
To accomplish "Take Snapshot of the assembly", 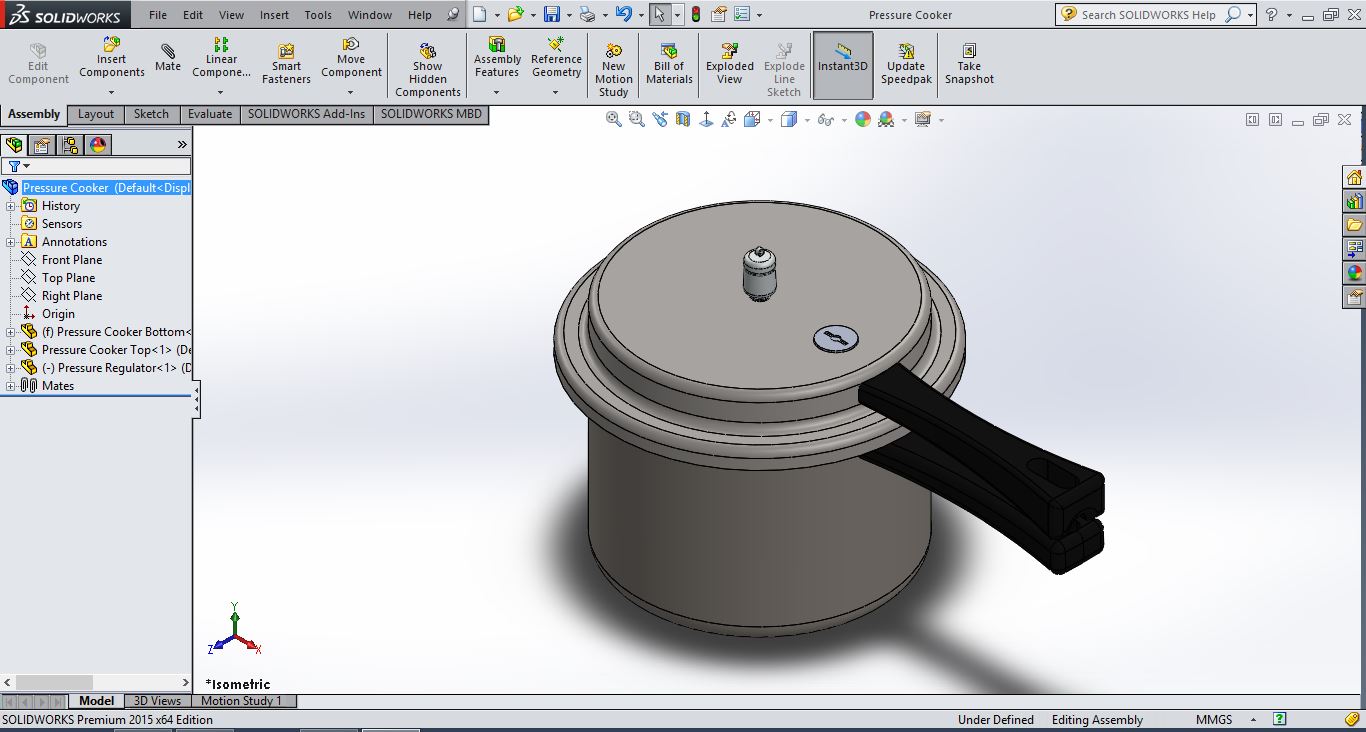I will (x=969, y=64).
